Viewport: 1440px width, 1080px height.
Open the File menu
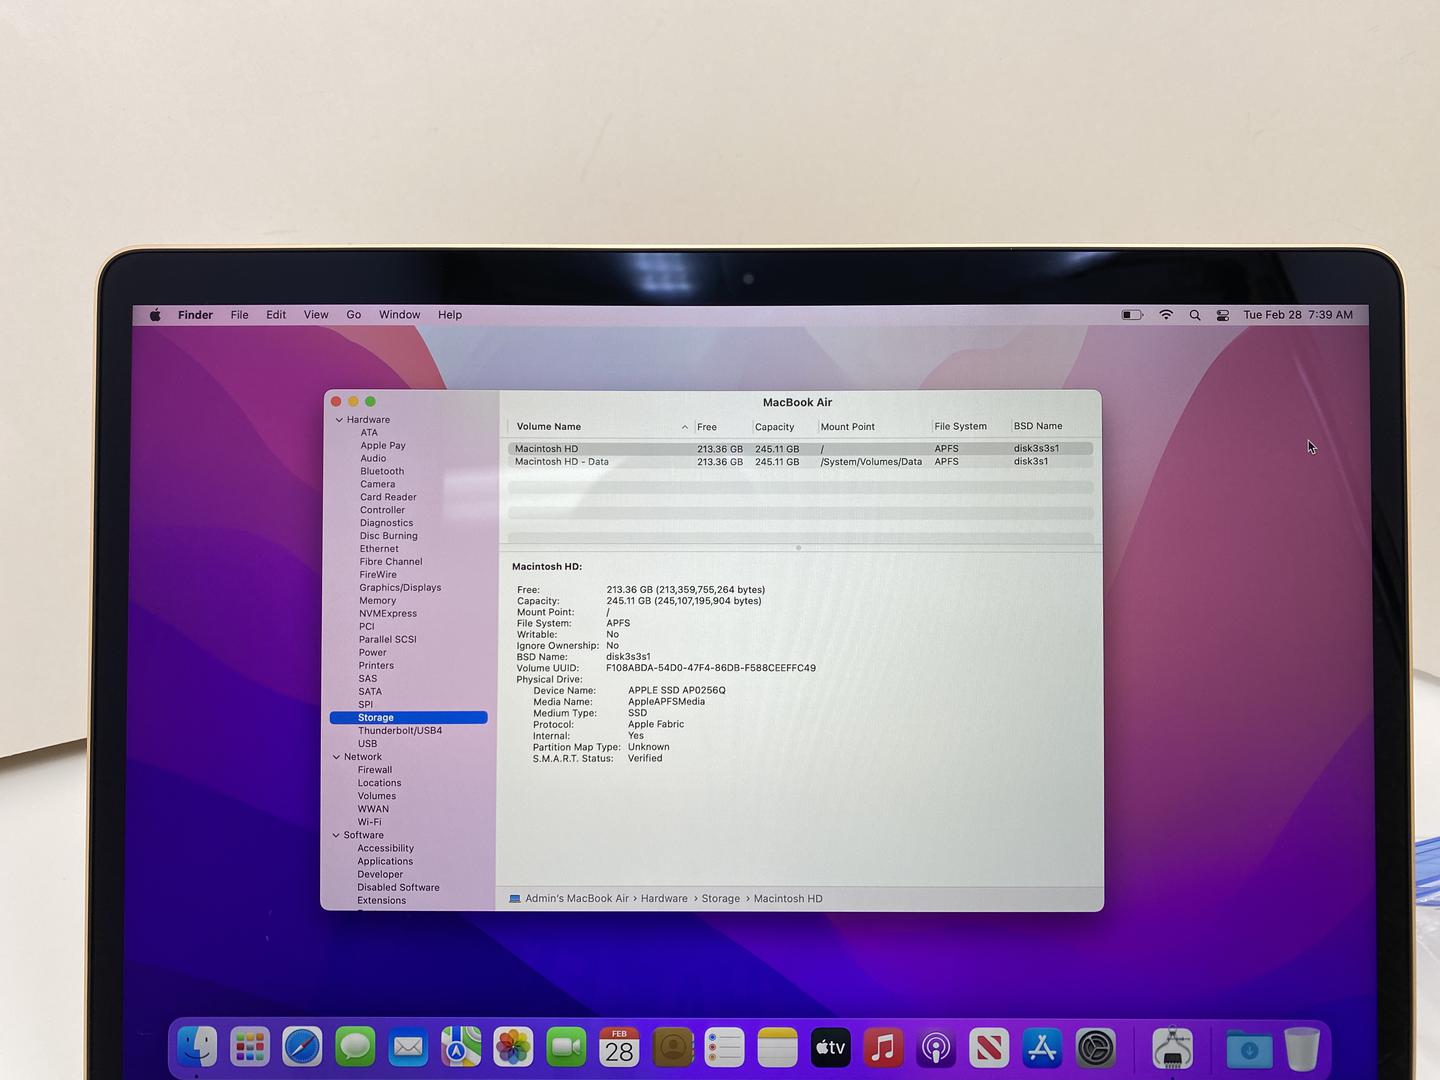point(239,315)
